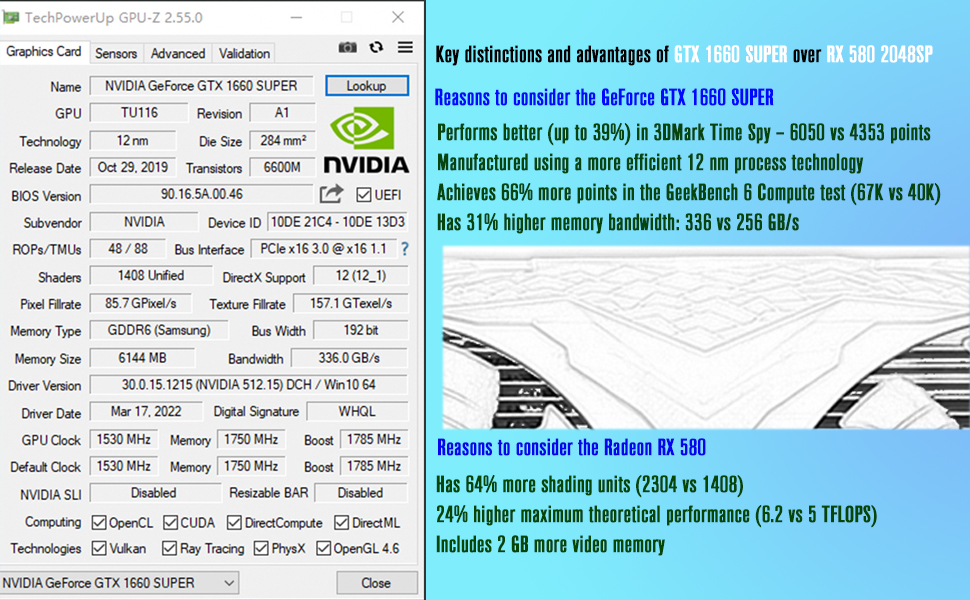Click the Default Clock value 1530 MHz

pyautogui.click(x=124, y=466)
